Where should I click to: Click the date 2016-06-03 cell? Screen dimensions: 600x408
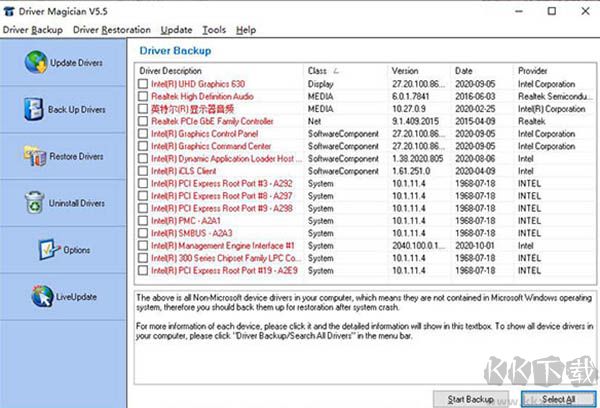(474, 96)
